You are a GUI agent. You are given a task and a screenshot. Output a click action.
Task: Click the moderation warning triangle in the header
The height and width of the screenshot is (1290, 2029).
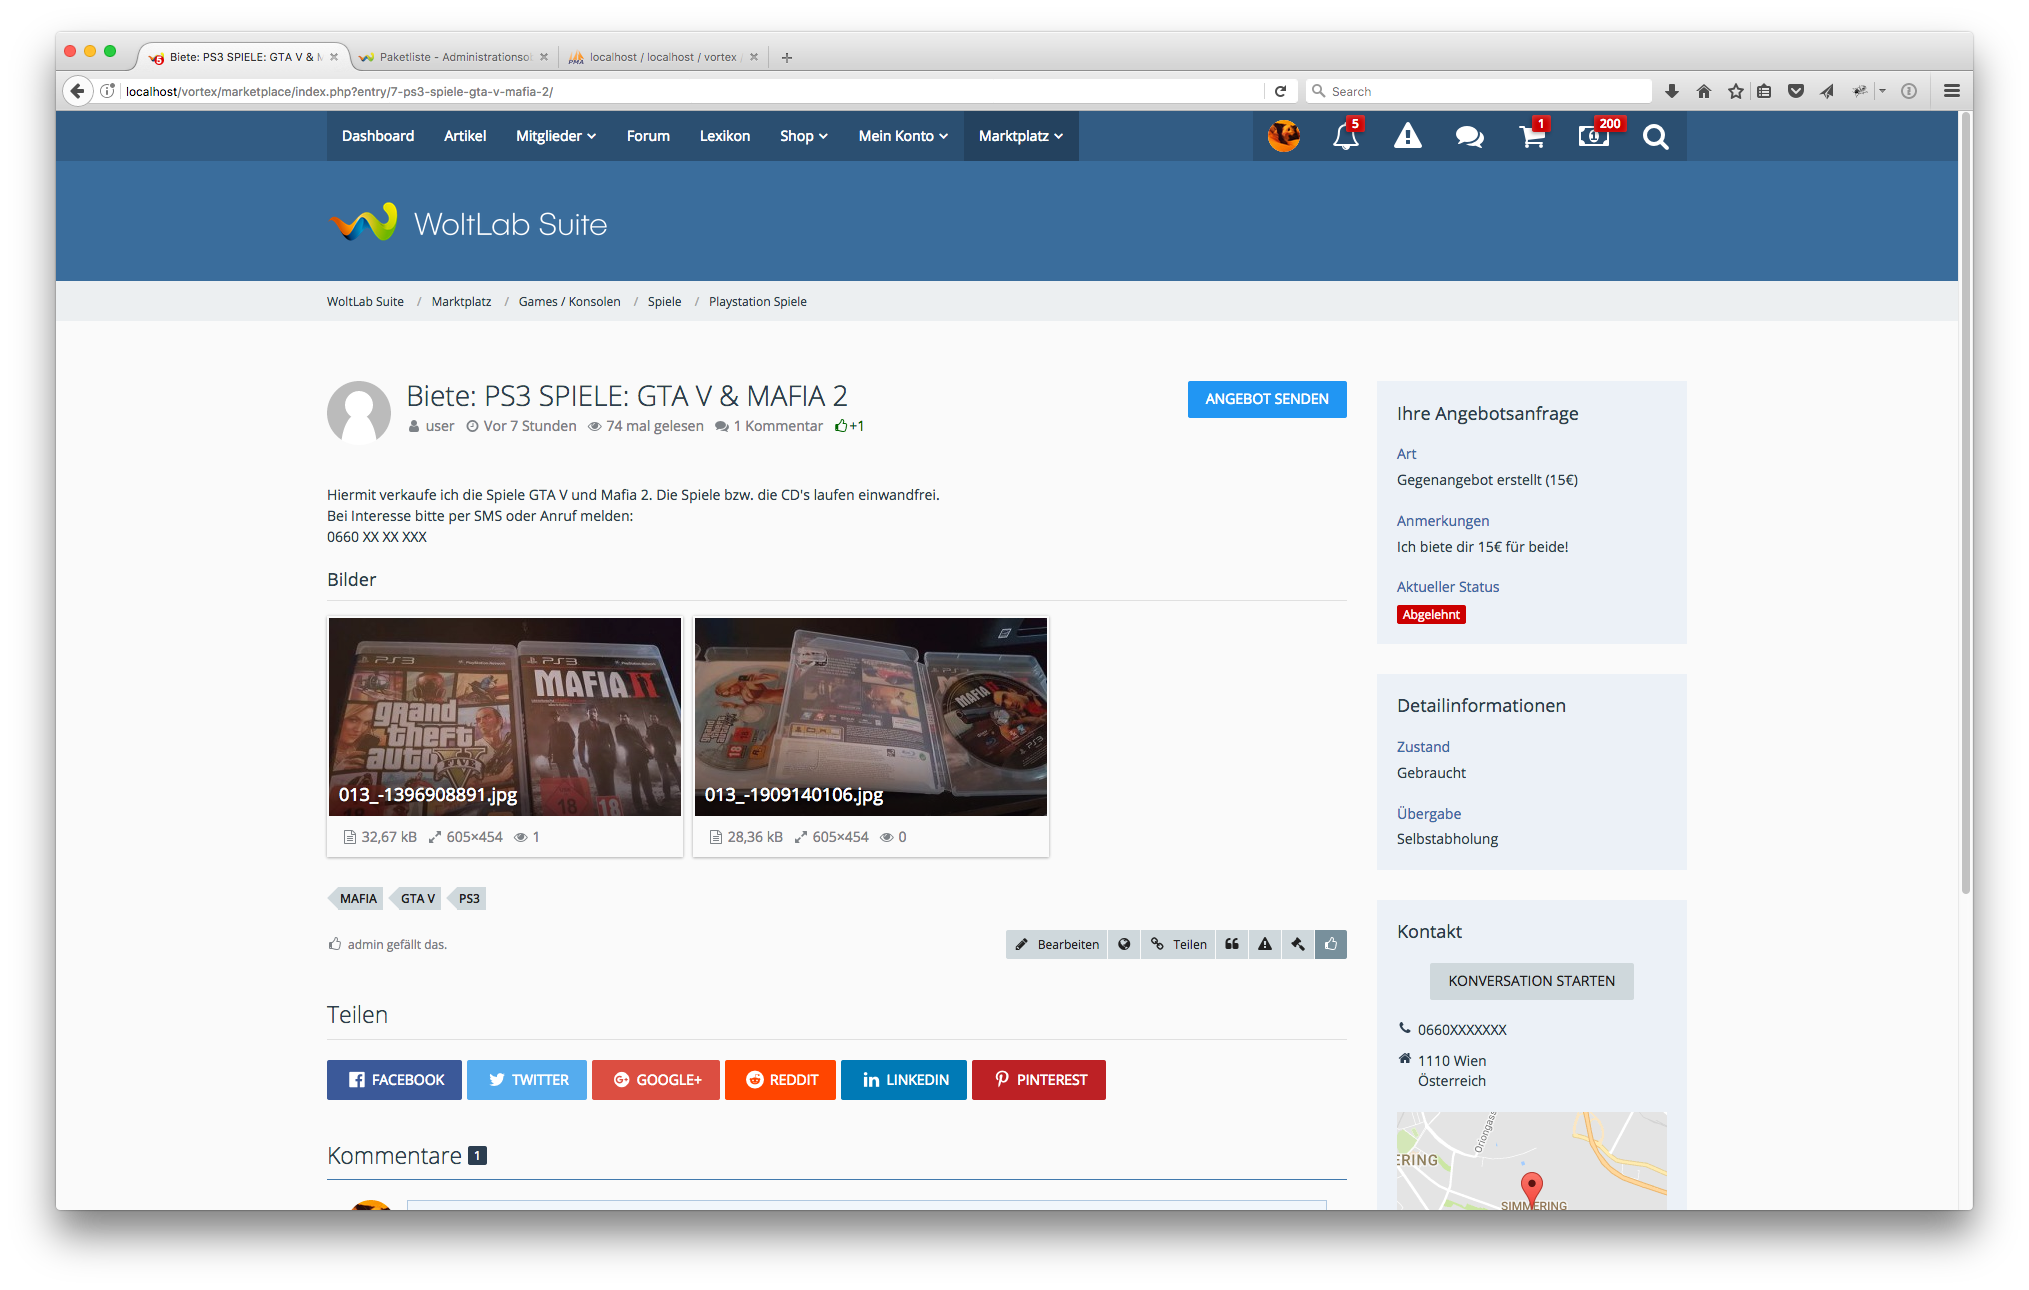click(1407, 136)
